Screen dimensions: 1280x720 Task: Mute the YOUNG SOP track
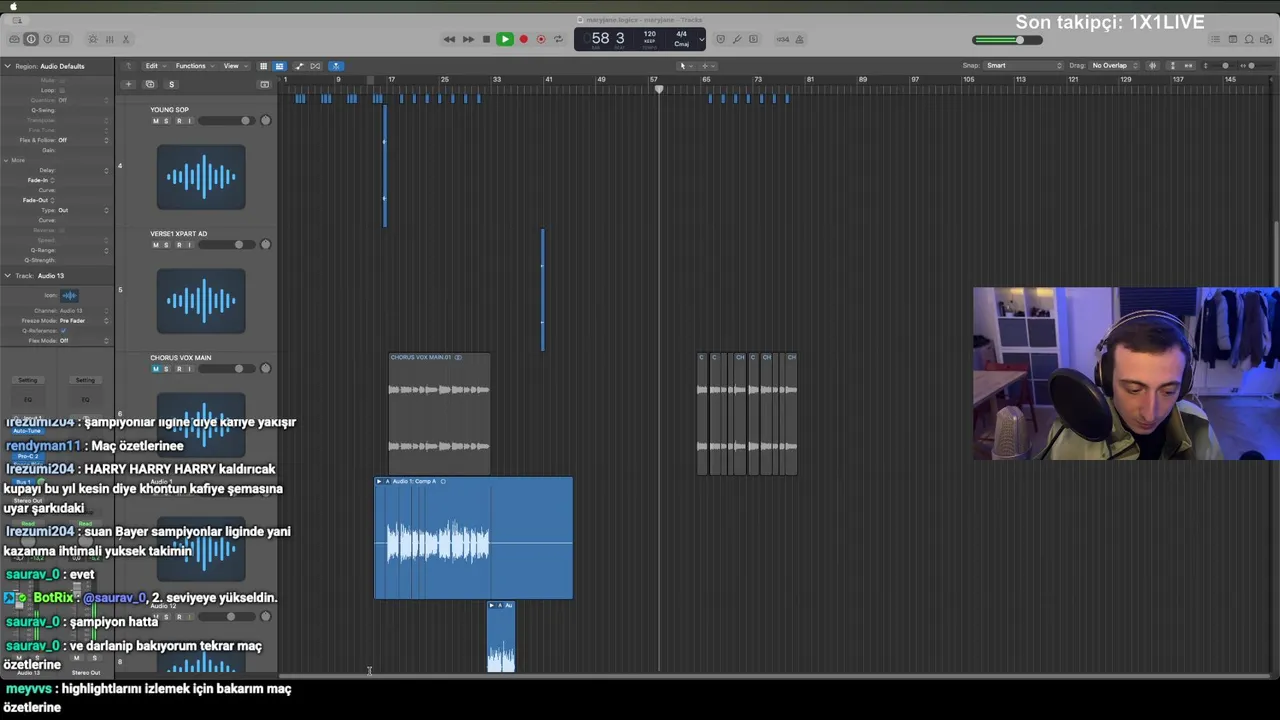pos(155,121)
